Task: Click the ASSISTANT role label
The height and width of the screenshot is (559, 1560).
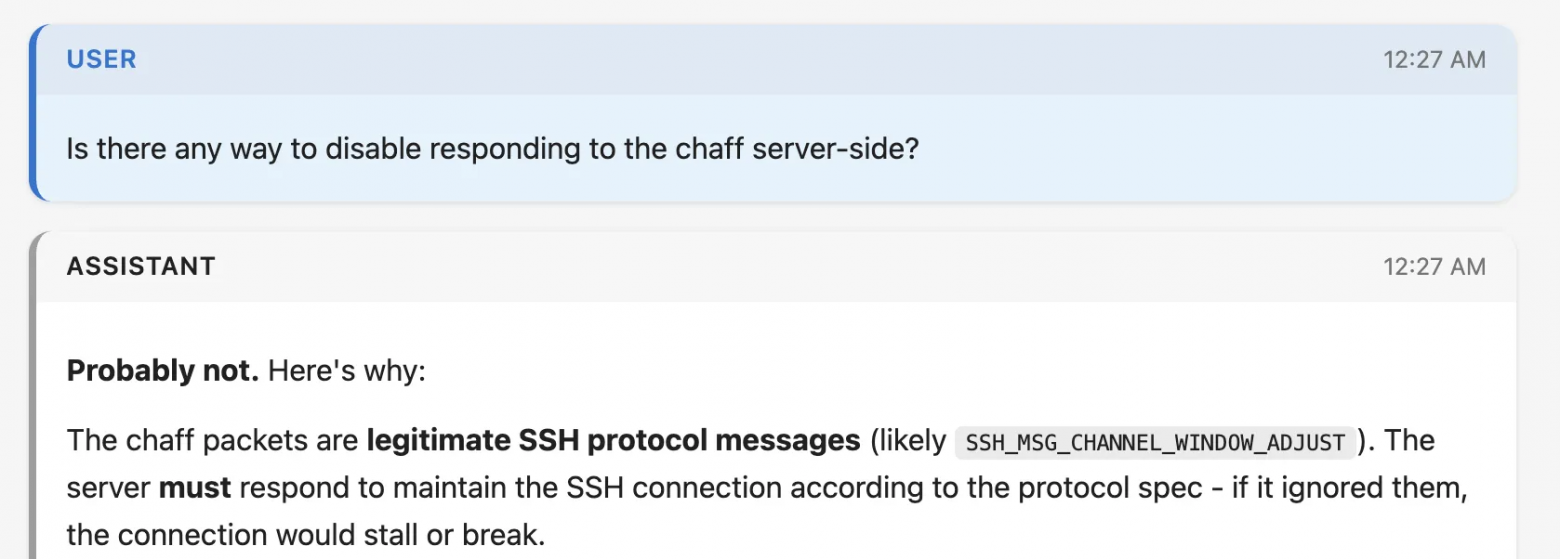Action: 141,266
